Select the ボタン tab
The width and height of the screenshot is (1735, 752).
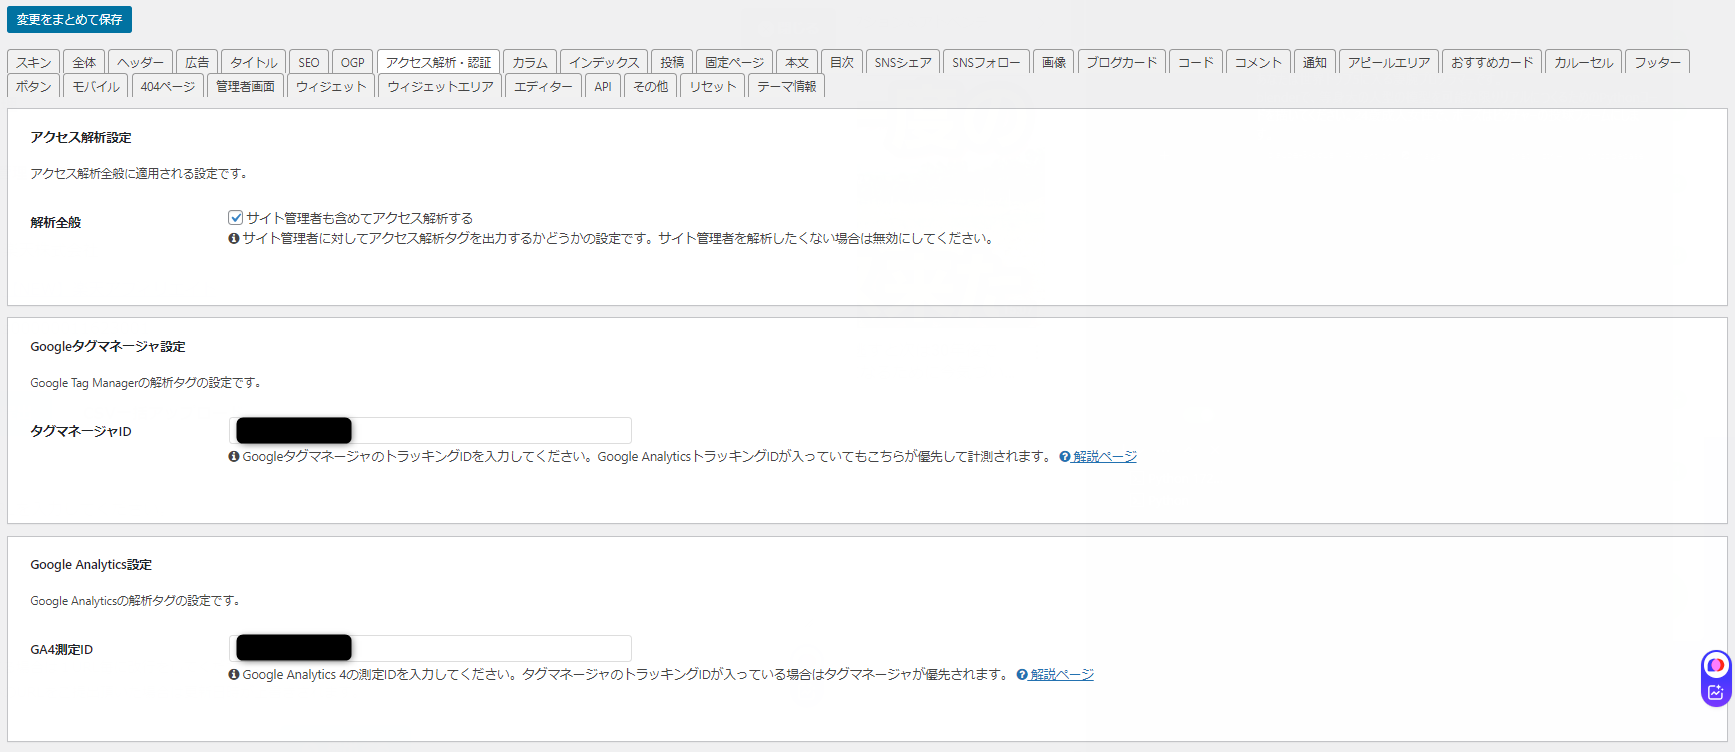point(33,86)
